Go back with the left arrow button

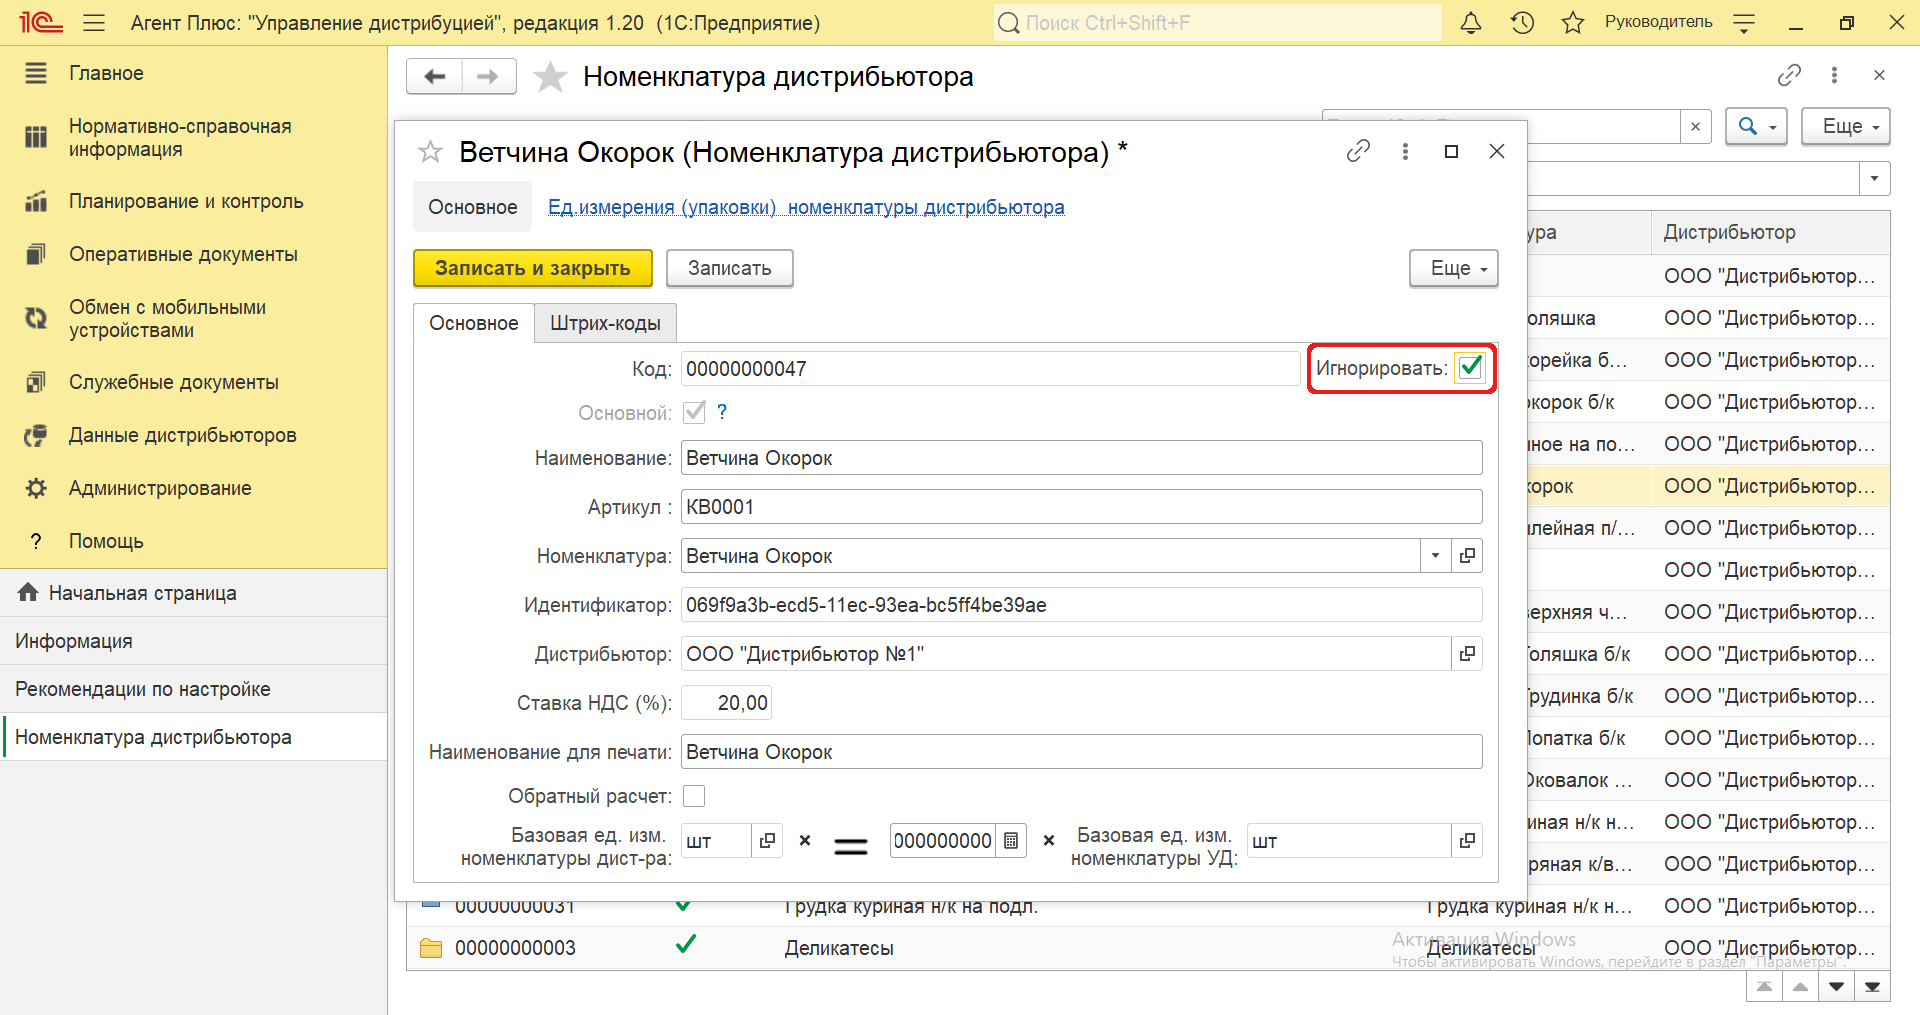(x=434, y=77)
